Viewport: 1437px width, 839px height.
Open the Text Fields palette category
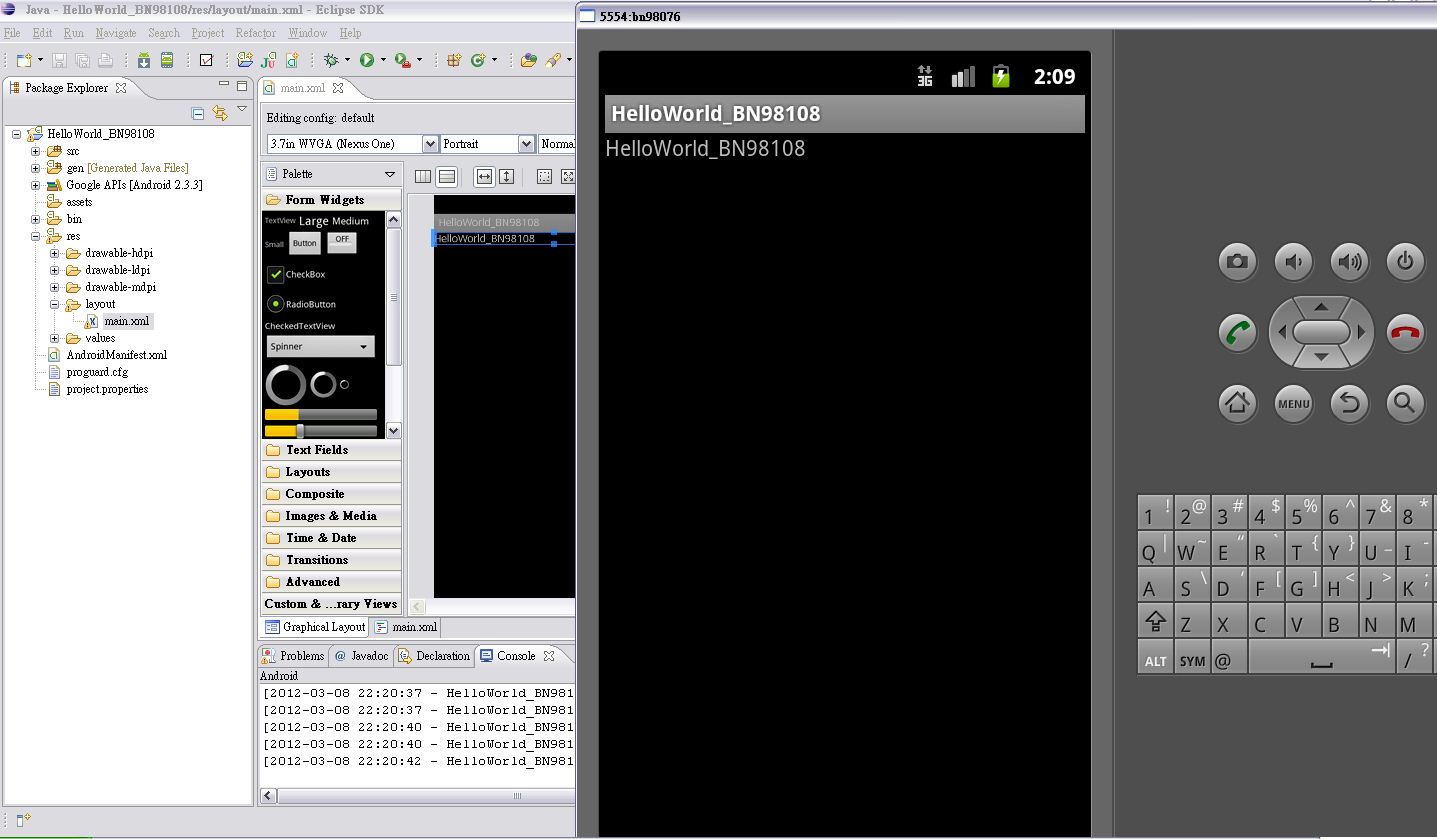tap(316, 450)
